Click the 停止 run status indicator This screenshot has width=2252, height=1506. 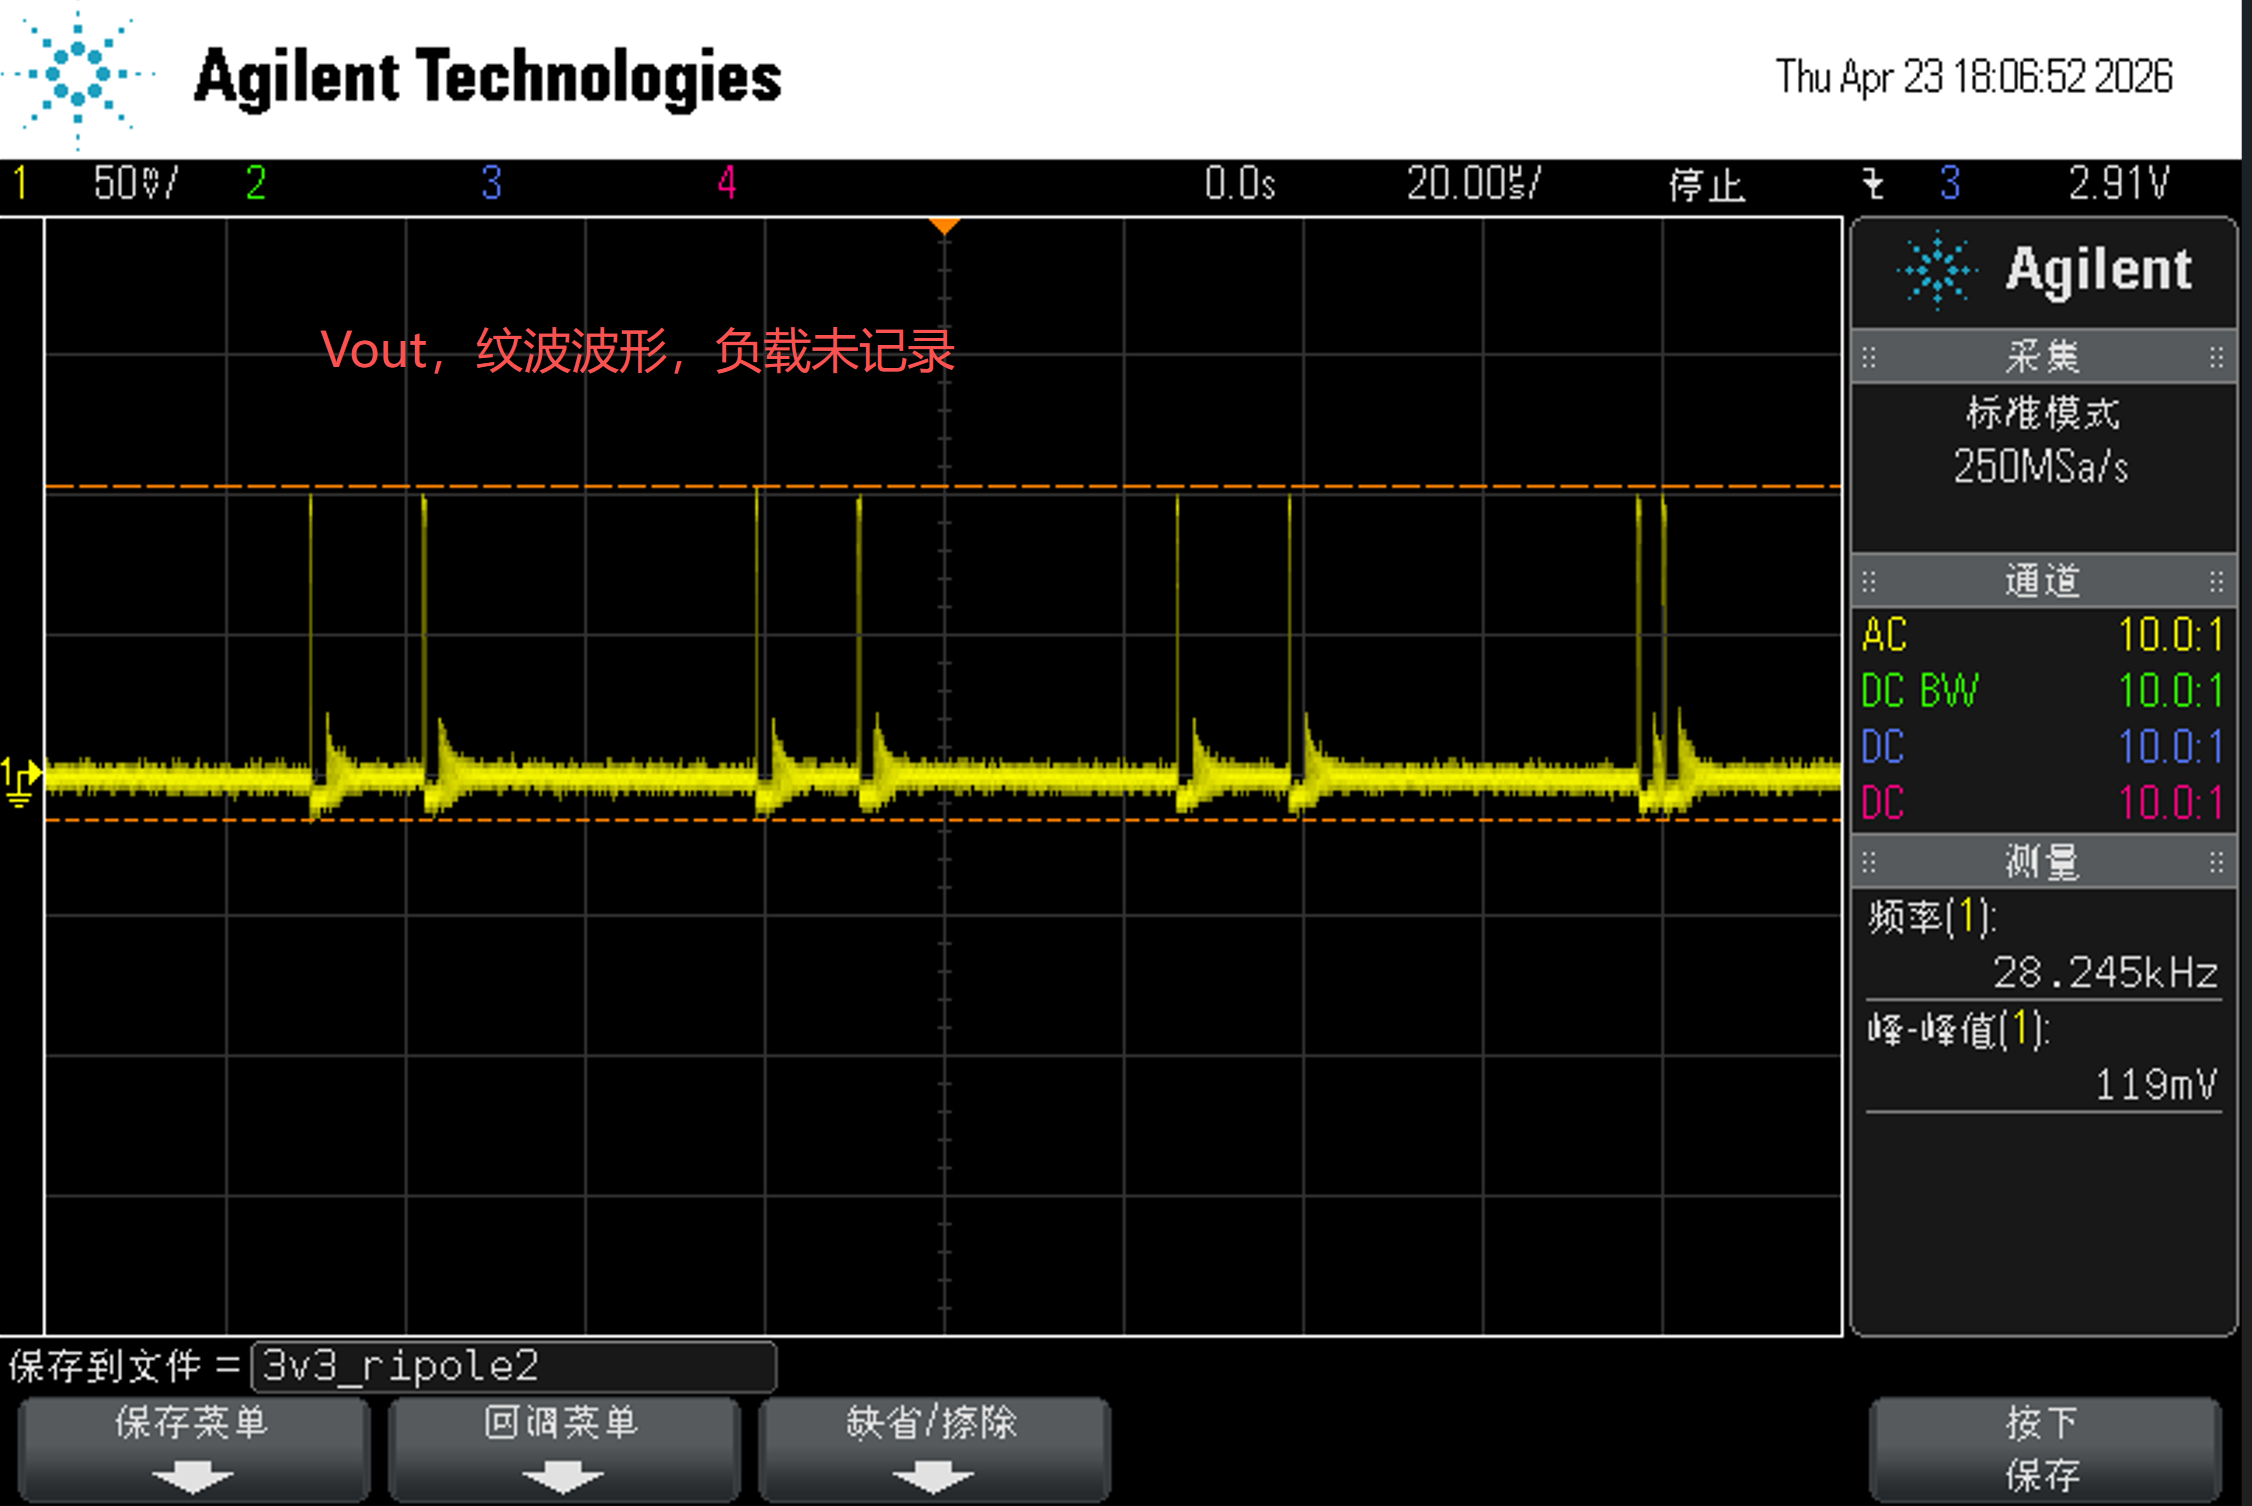point(1706,185)
